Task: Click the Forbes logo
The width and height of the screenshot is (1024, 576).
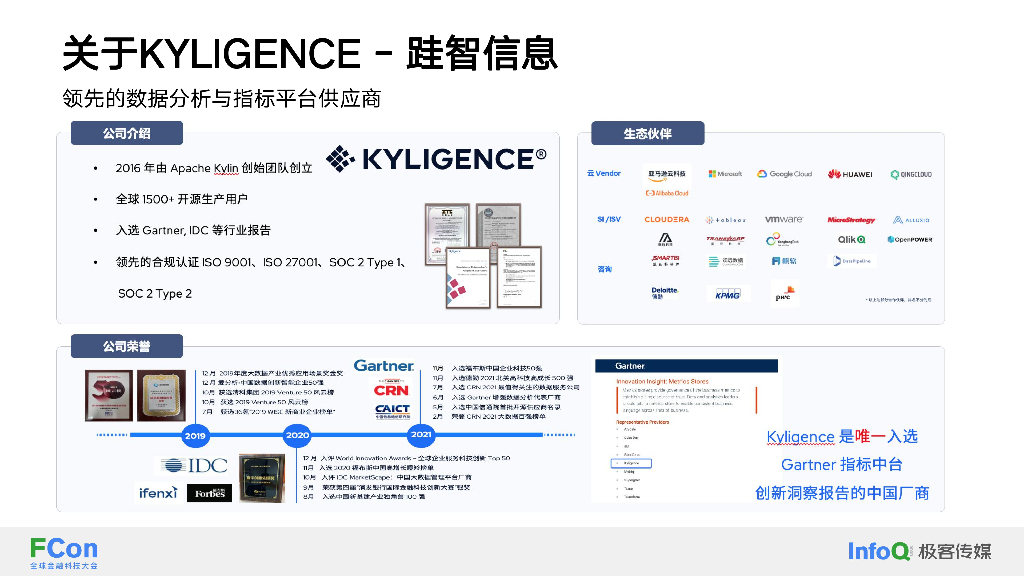Action: click(x=210, y=493)
